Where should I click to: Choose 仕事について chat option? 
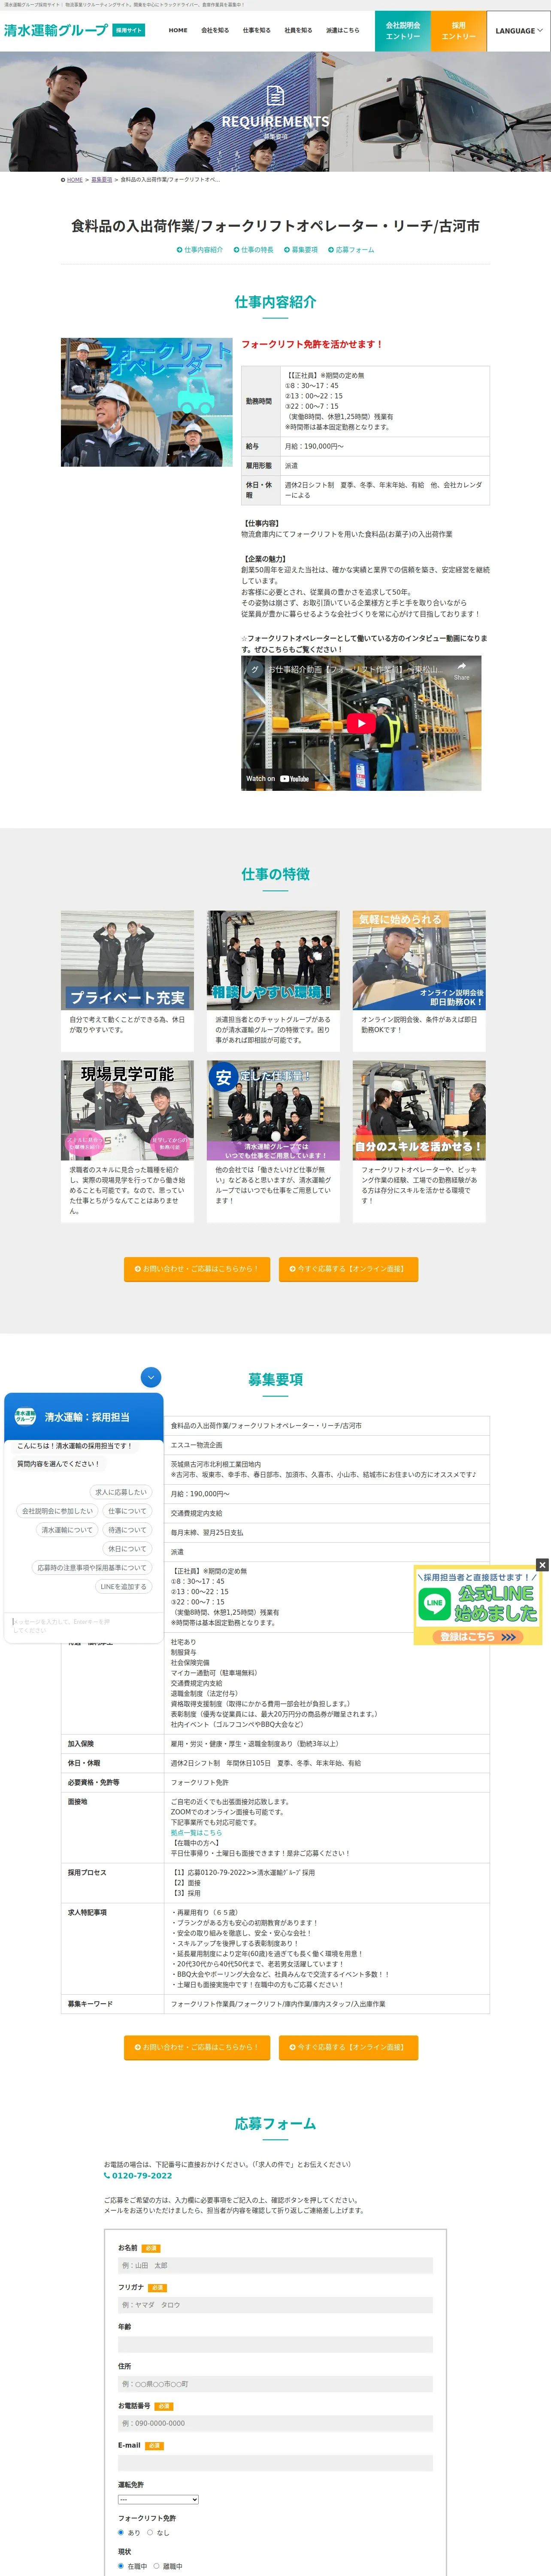127,1511
